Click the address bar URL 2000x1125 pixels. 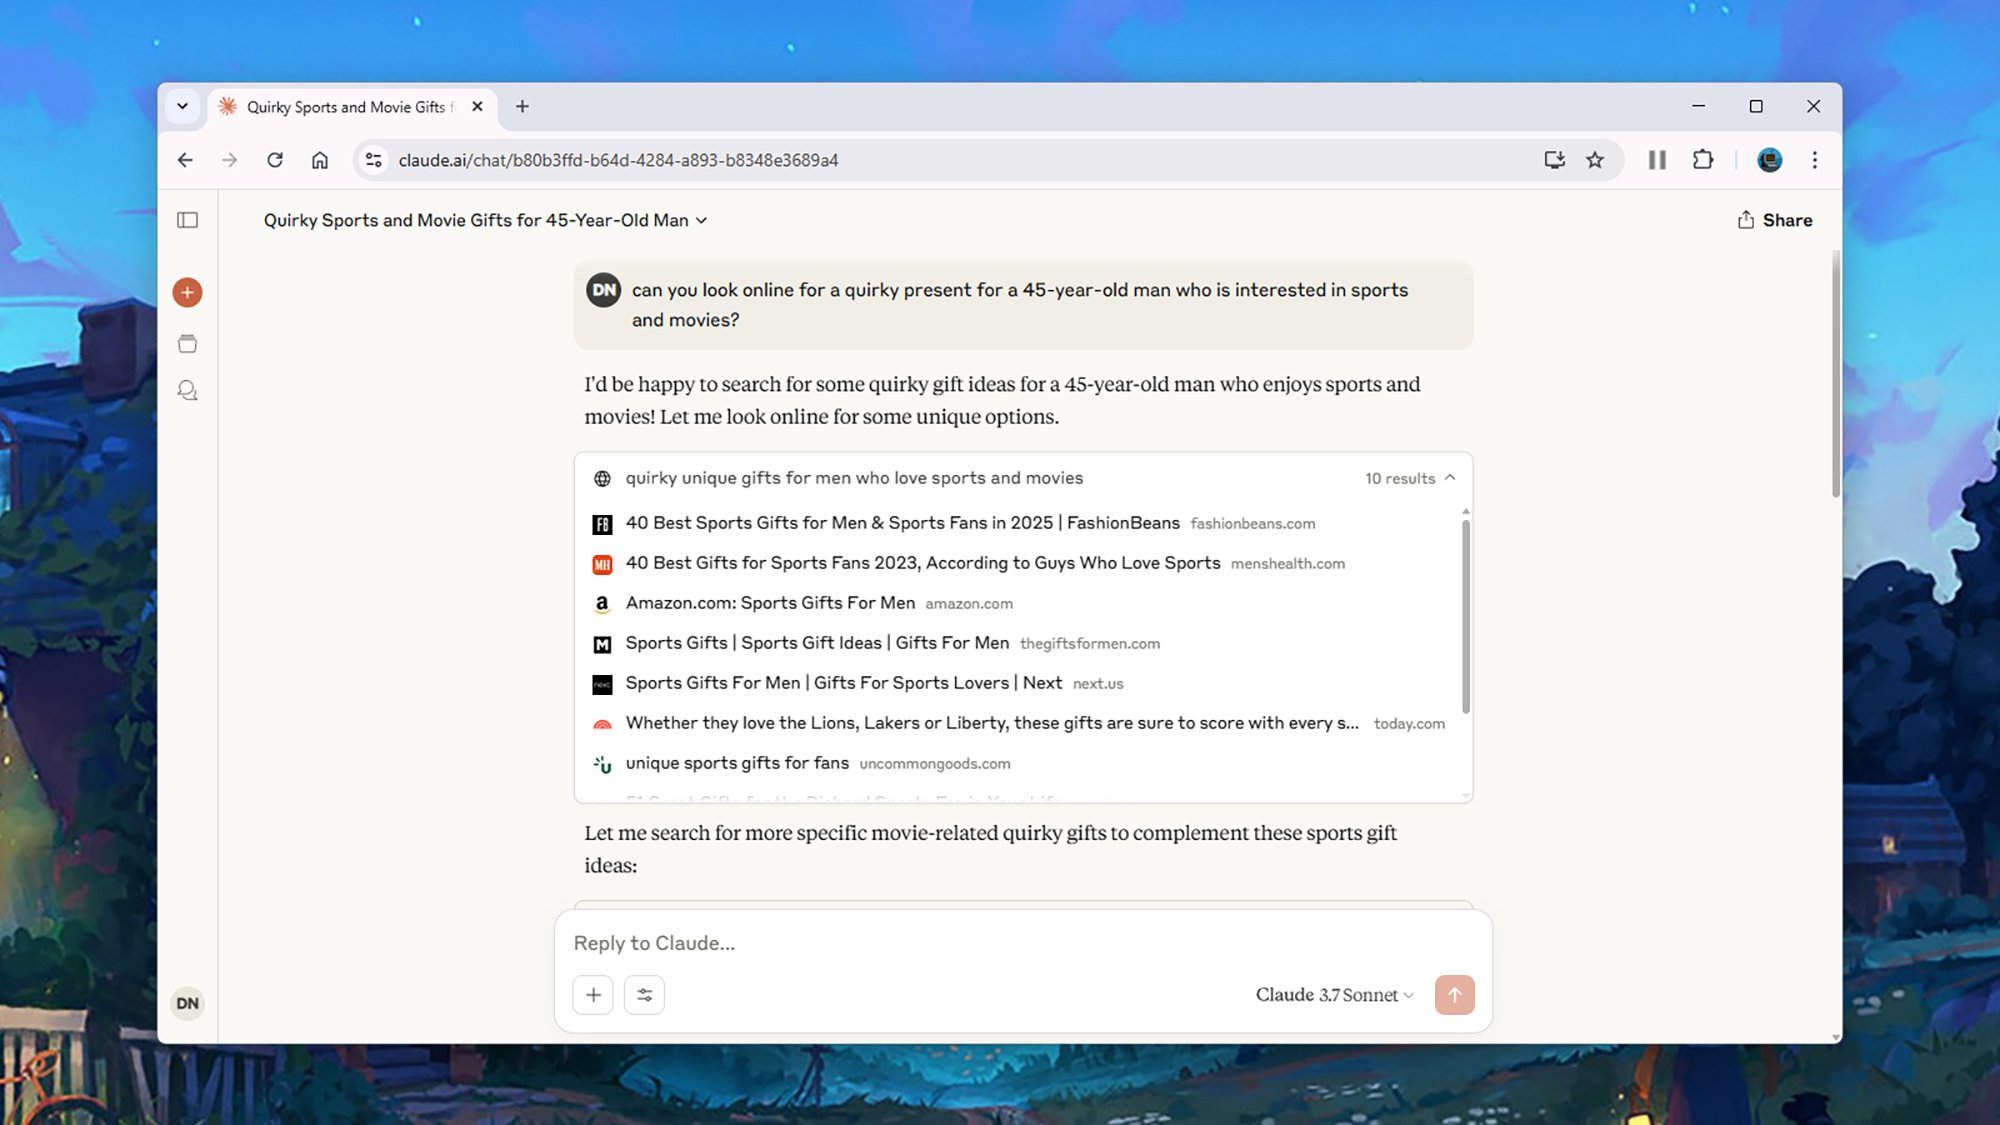[618, 160]
